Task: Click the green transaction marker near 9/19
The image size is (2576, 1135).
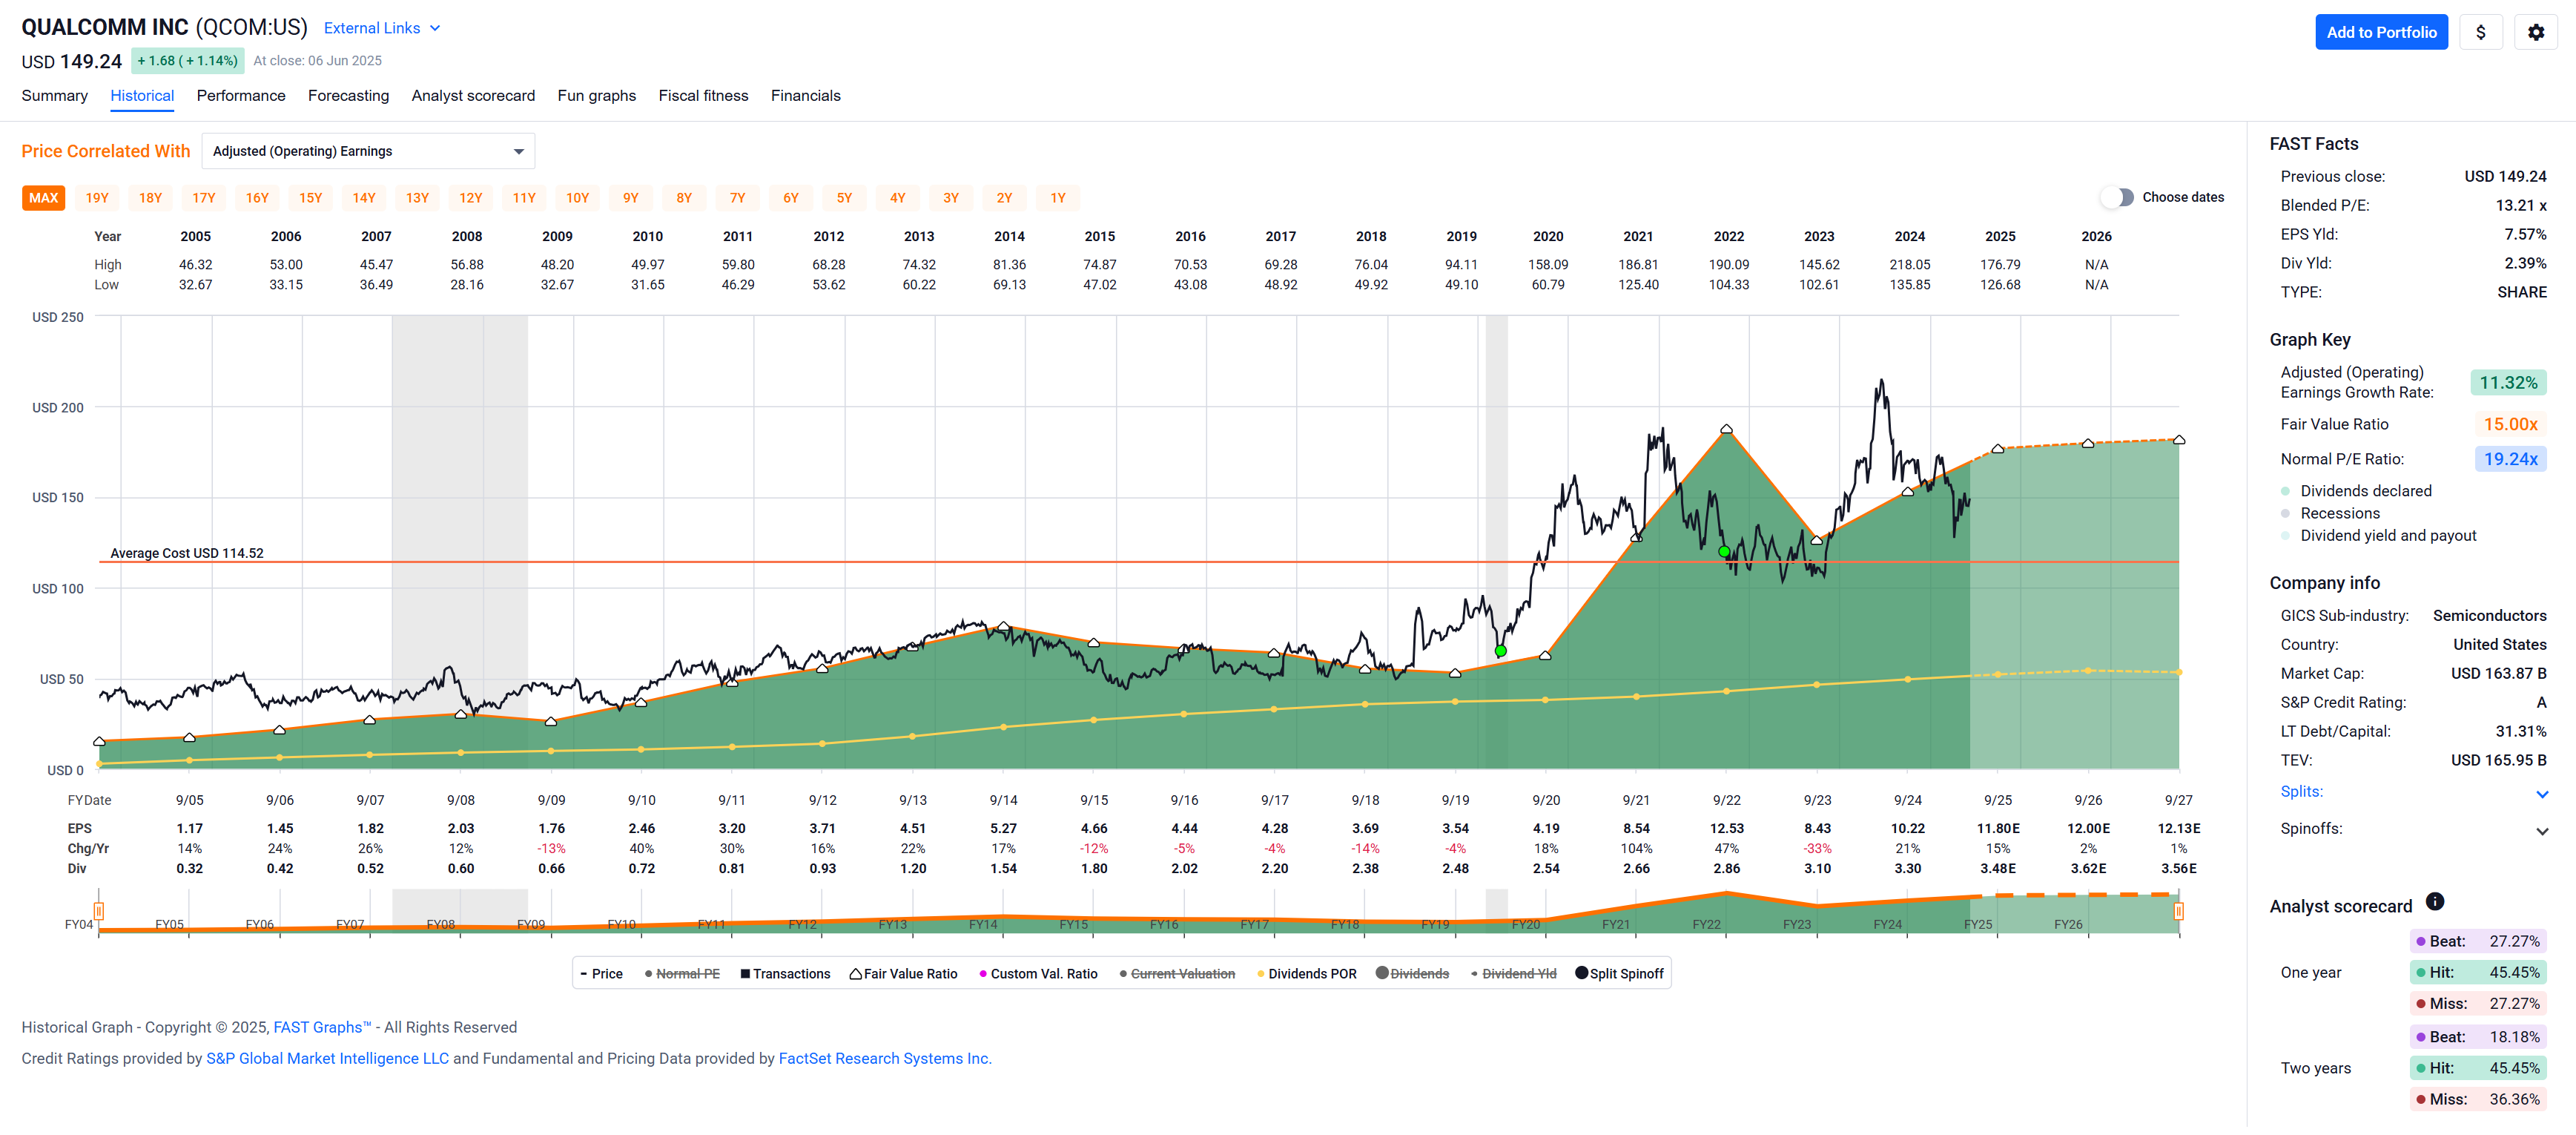Action: pyautogui.click(x=1500, y=651)
